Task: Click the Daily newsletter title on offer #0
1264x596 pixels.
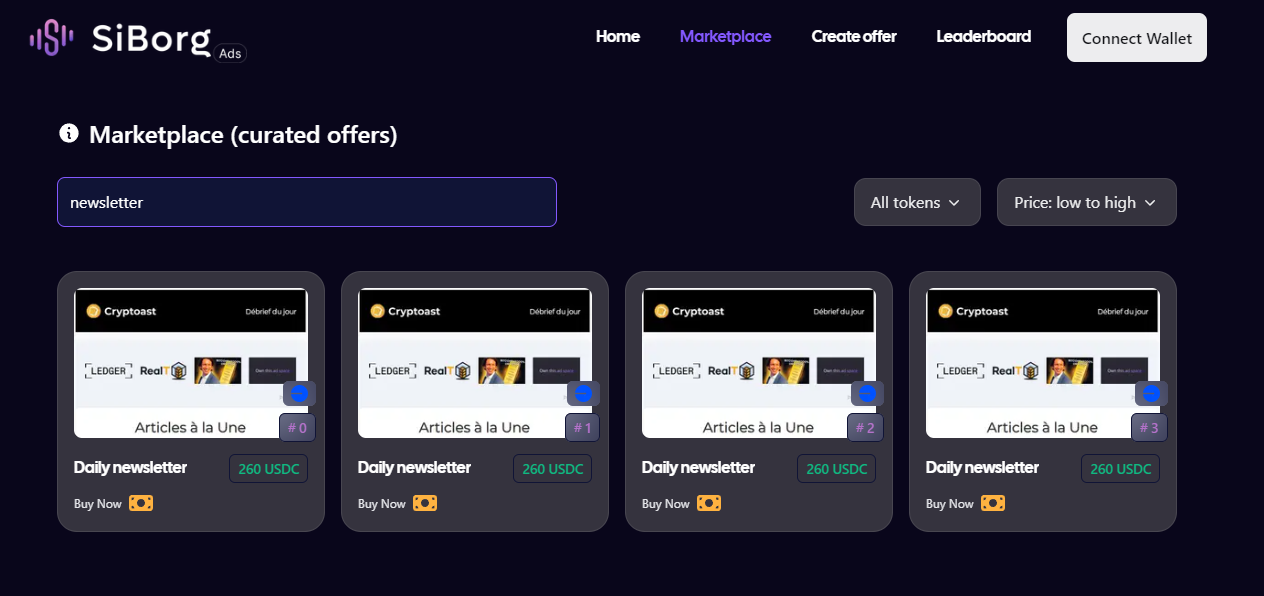Action: point(130,467)
